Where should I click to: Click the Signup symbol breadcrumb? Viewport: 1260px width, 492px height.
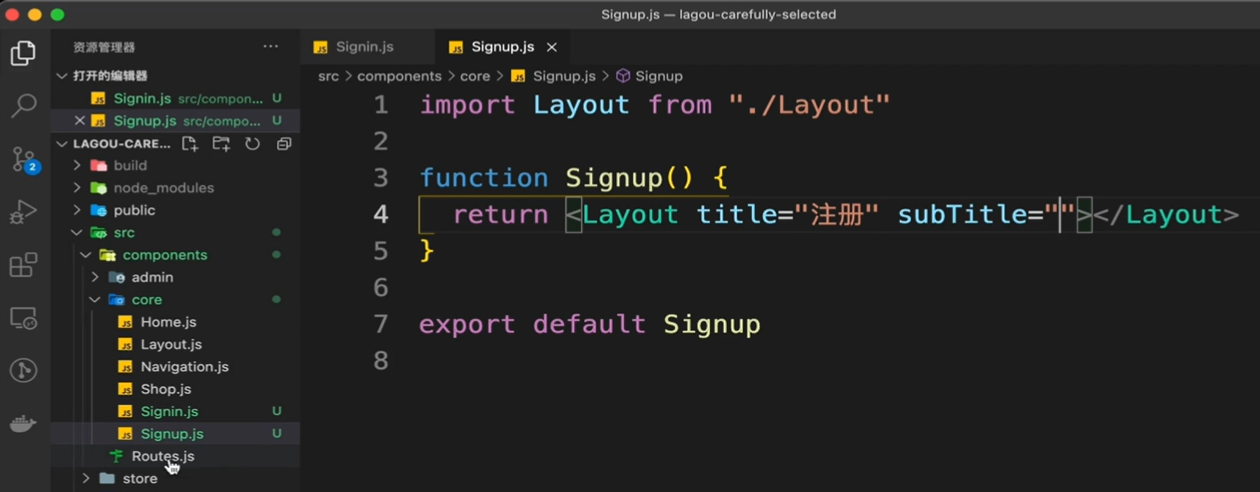pyautogui.click(x=659, y=76)
